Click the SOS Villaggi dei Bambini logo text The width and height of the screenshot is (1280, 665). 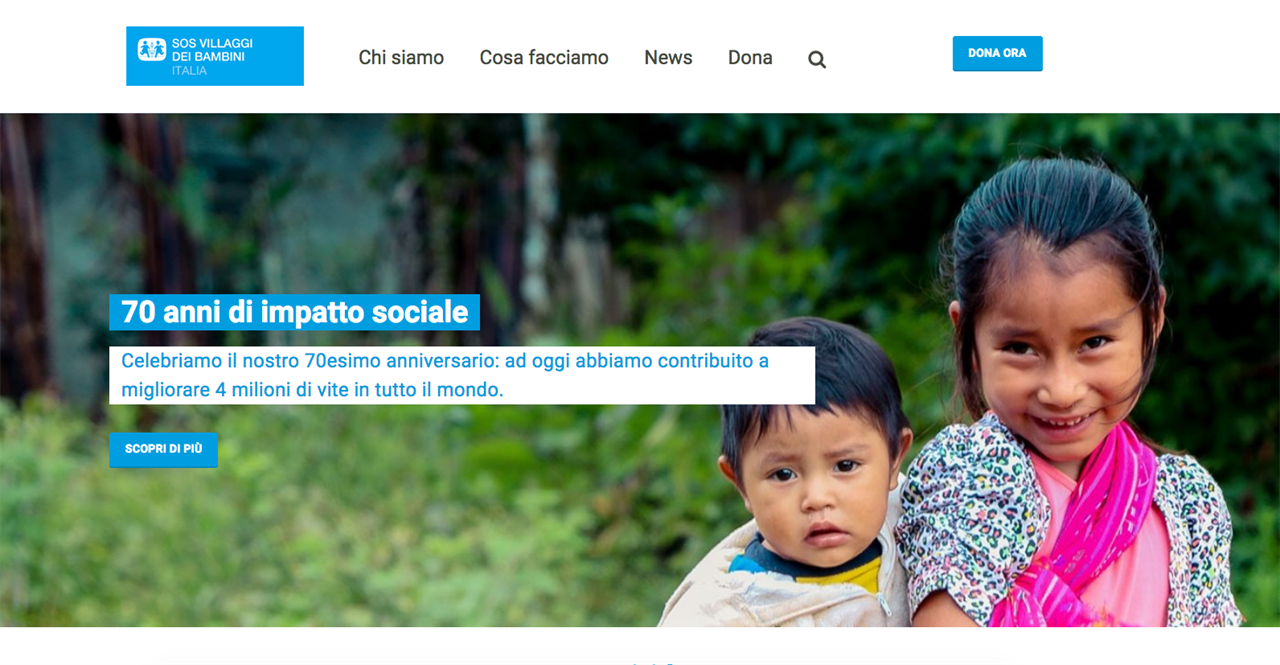click(x=212, y=51)
